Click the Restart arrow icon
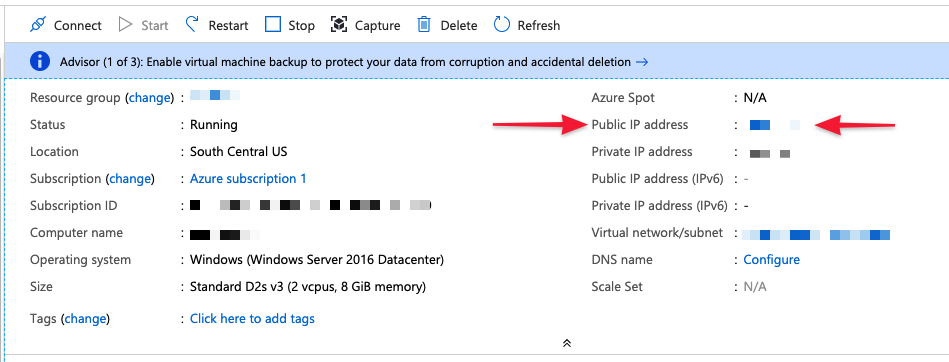The width and height of the screenshot is (949, 362). pos(192,25)
